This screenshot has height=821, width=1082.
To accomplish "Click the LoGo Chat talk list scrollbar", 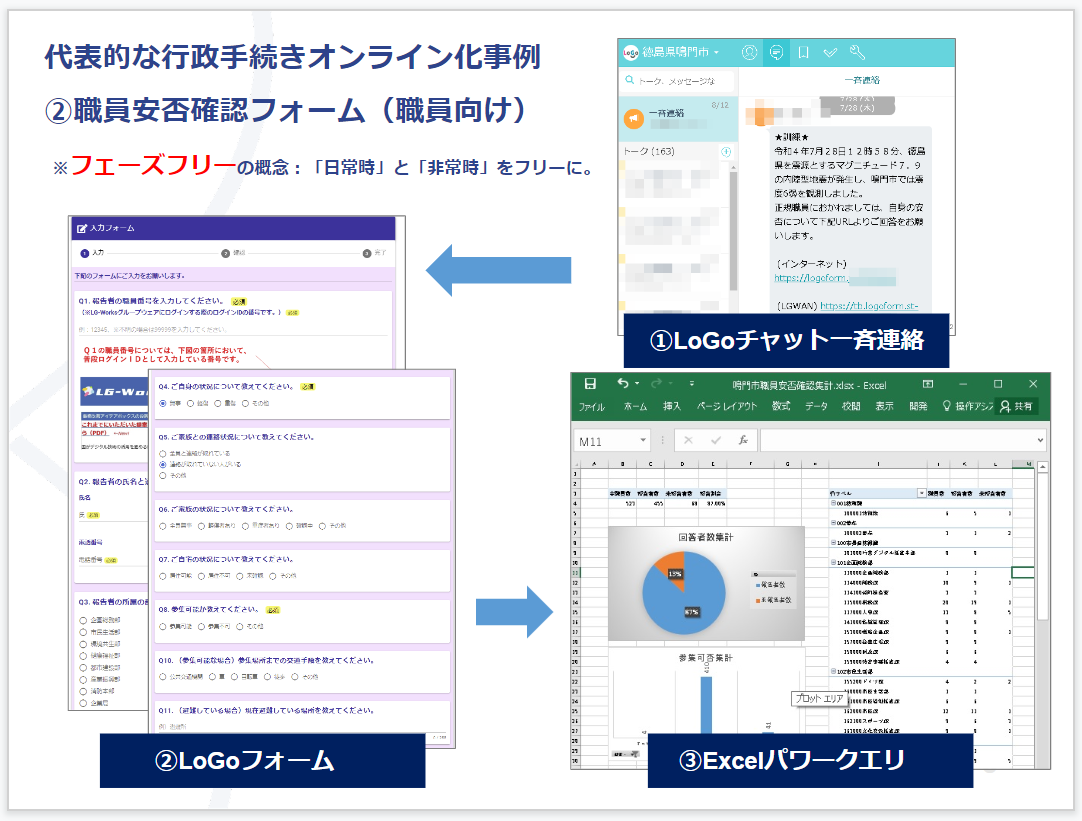I will (733, 231).
